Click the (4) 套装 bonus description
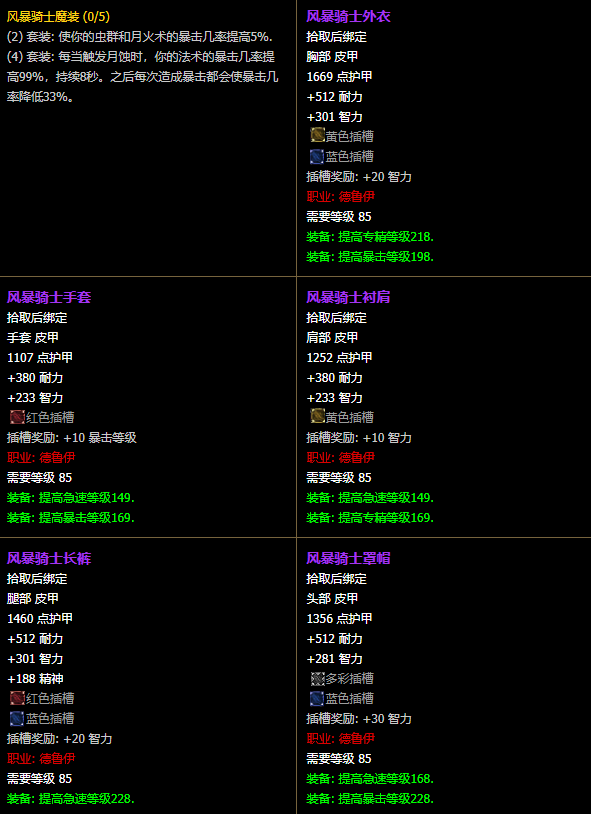 [143, 77]
